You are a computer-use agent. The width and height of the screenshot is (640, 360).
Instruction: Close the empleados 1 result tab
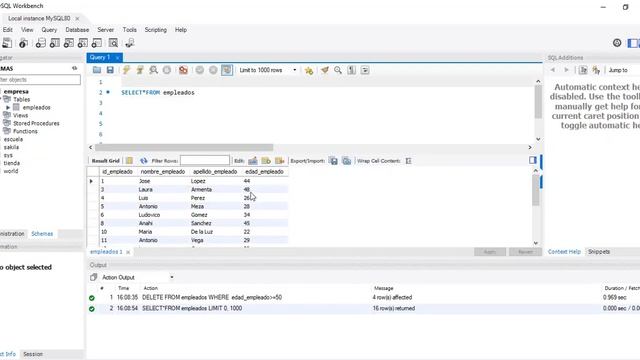tap(128, 252)
